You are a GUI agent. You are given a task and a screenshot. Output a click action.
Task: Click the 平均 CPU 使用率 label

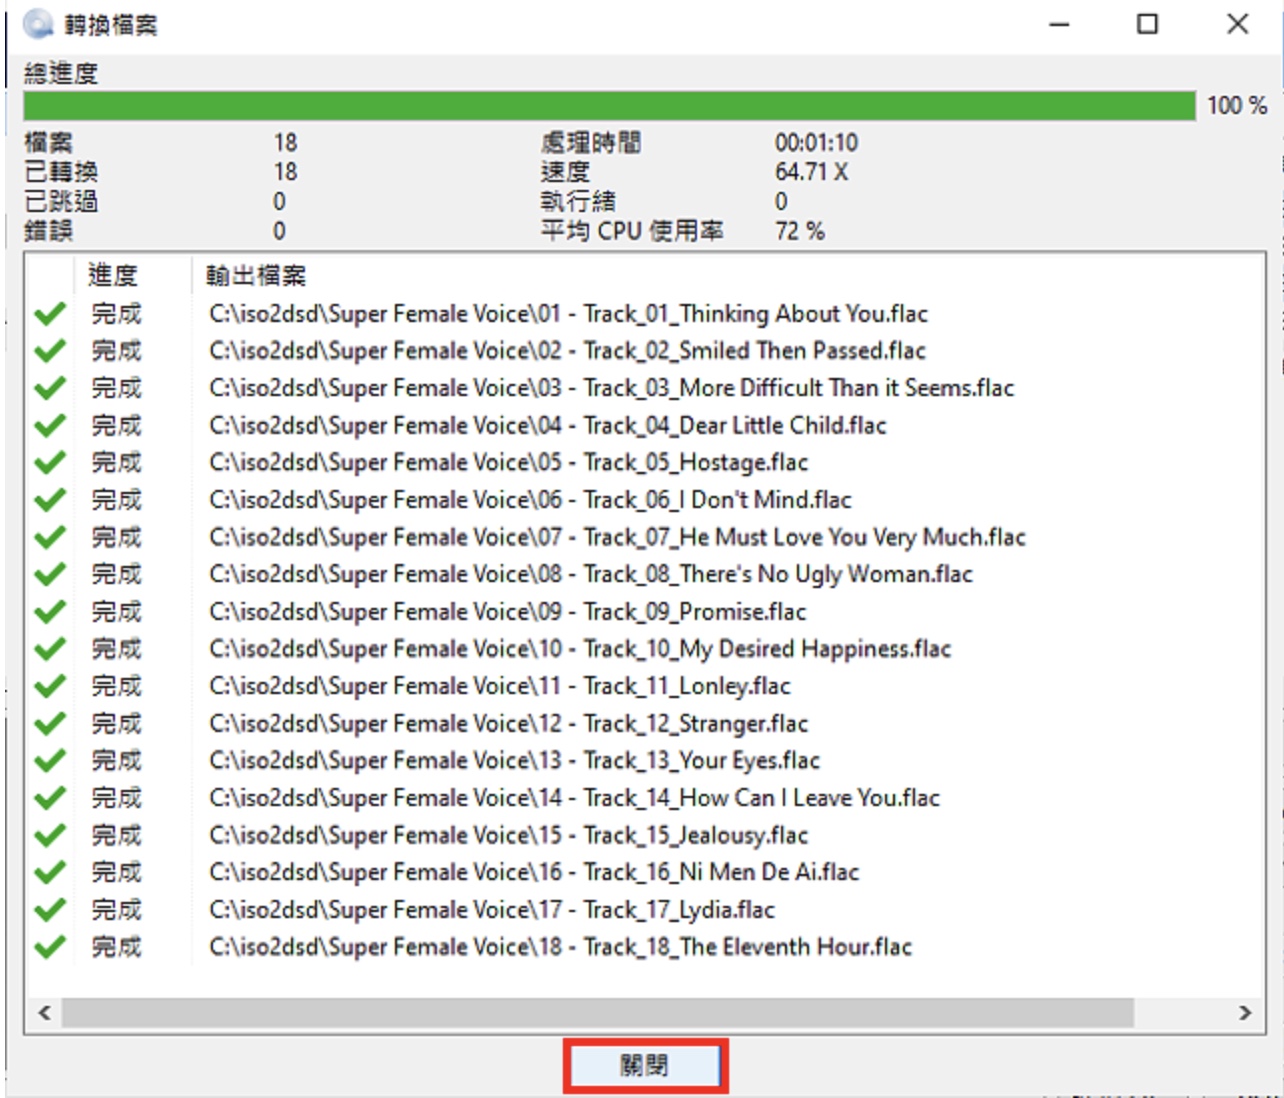pyautogui.click(x=632, y=231)
